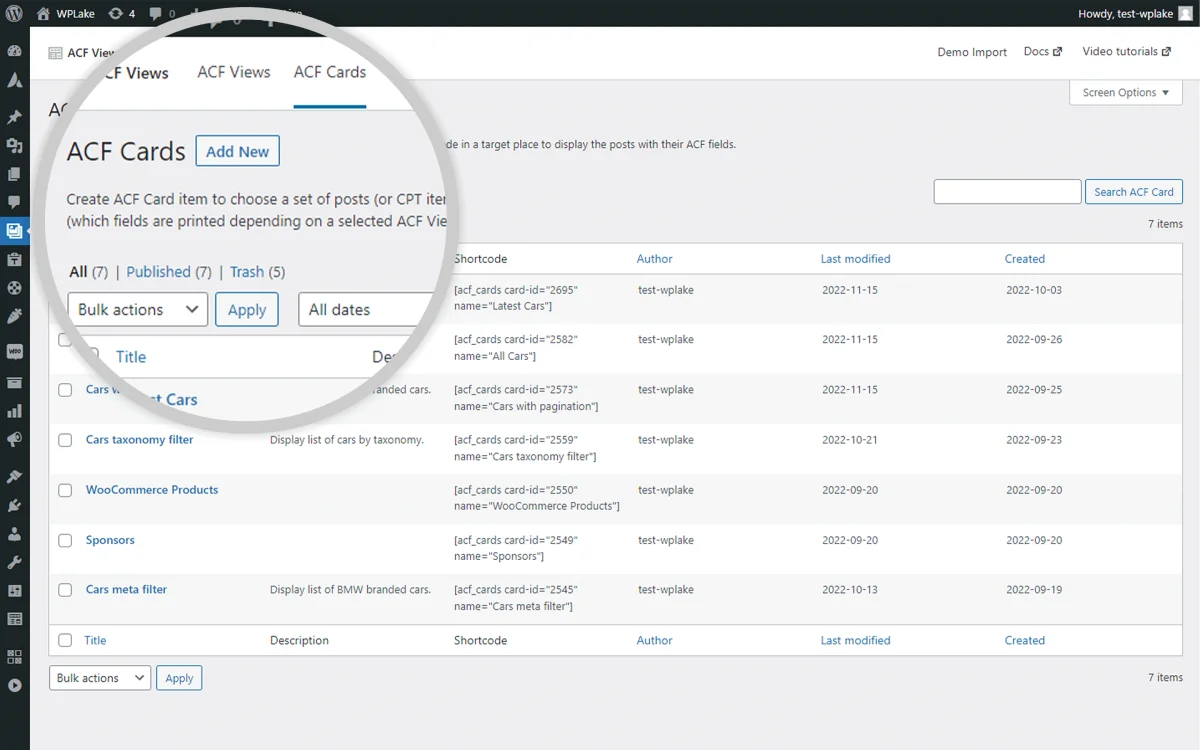Select the highlighted ACF Views sidebar icon
The width and height of the screenshot is (1200, 750).
click(15, 231)
